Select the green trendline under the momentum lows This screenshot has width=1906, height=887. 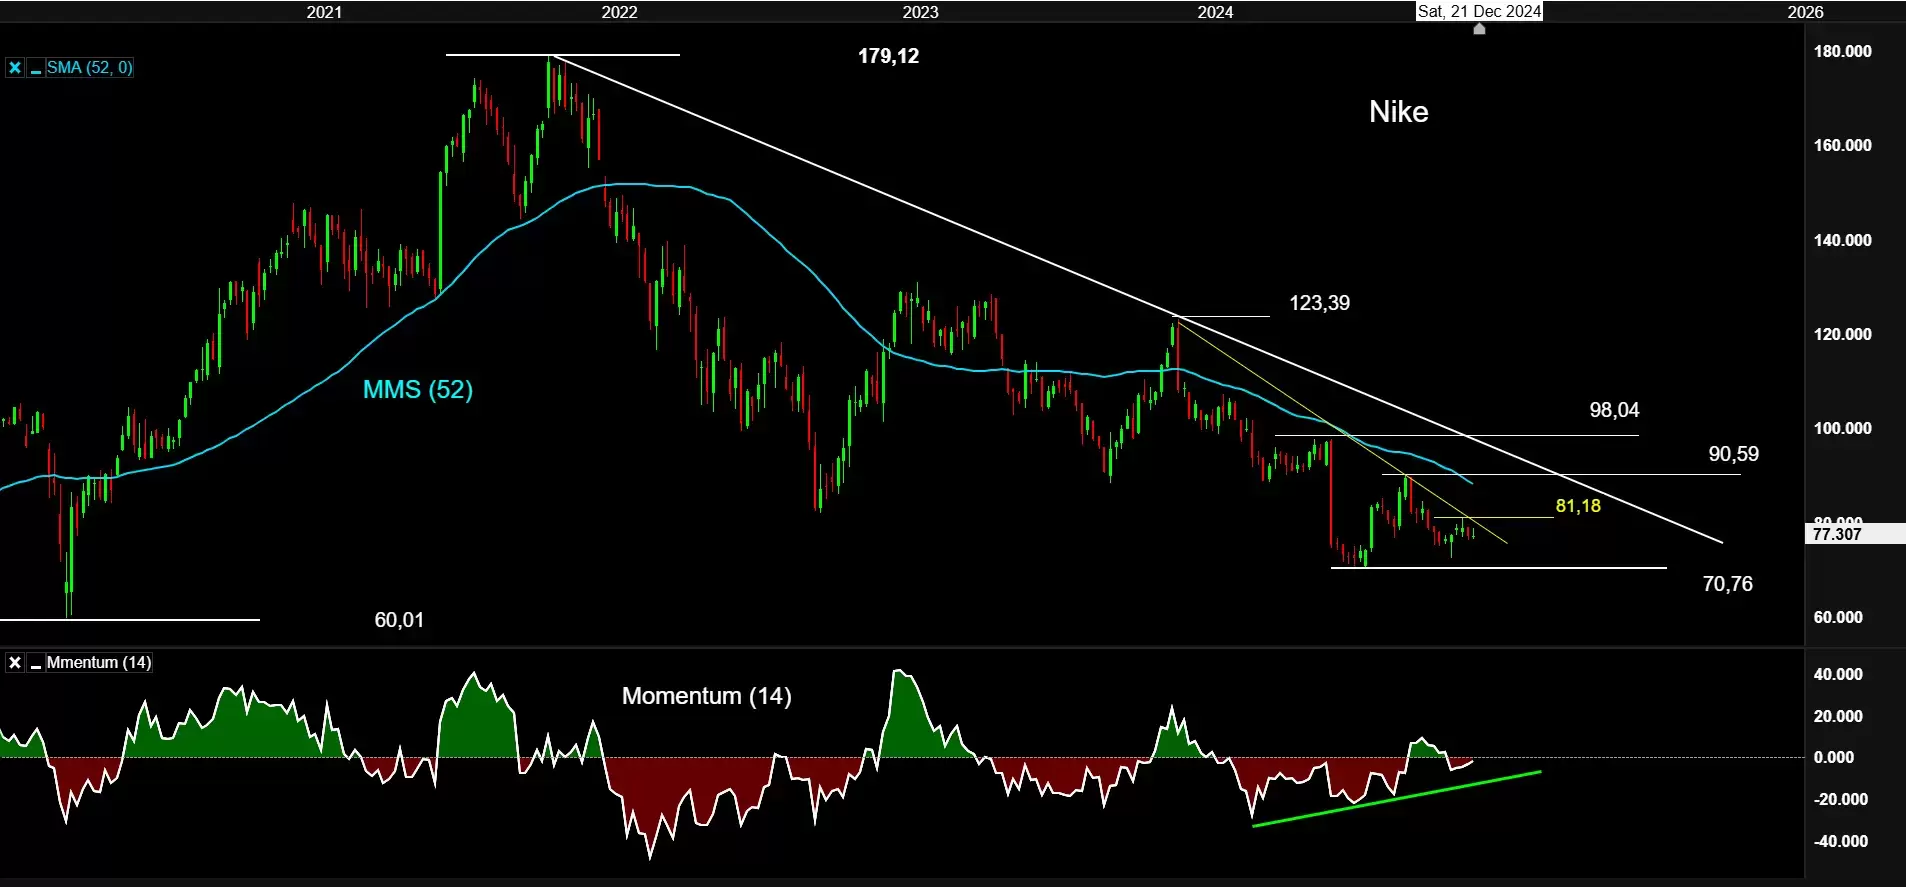(1396, 799)
